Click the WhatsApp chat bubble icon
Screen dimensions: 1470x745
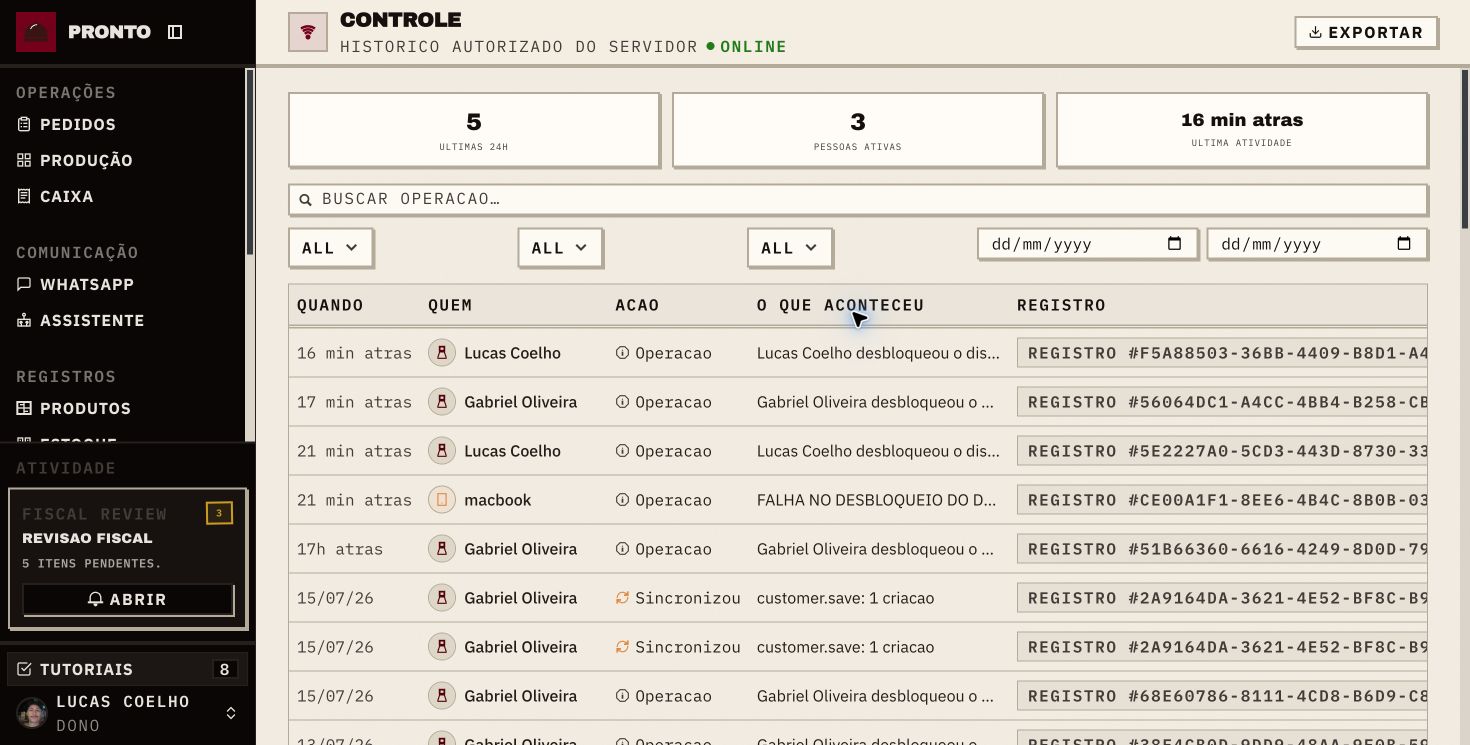[x=24, y=284]
